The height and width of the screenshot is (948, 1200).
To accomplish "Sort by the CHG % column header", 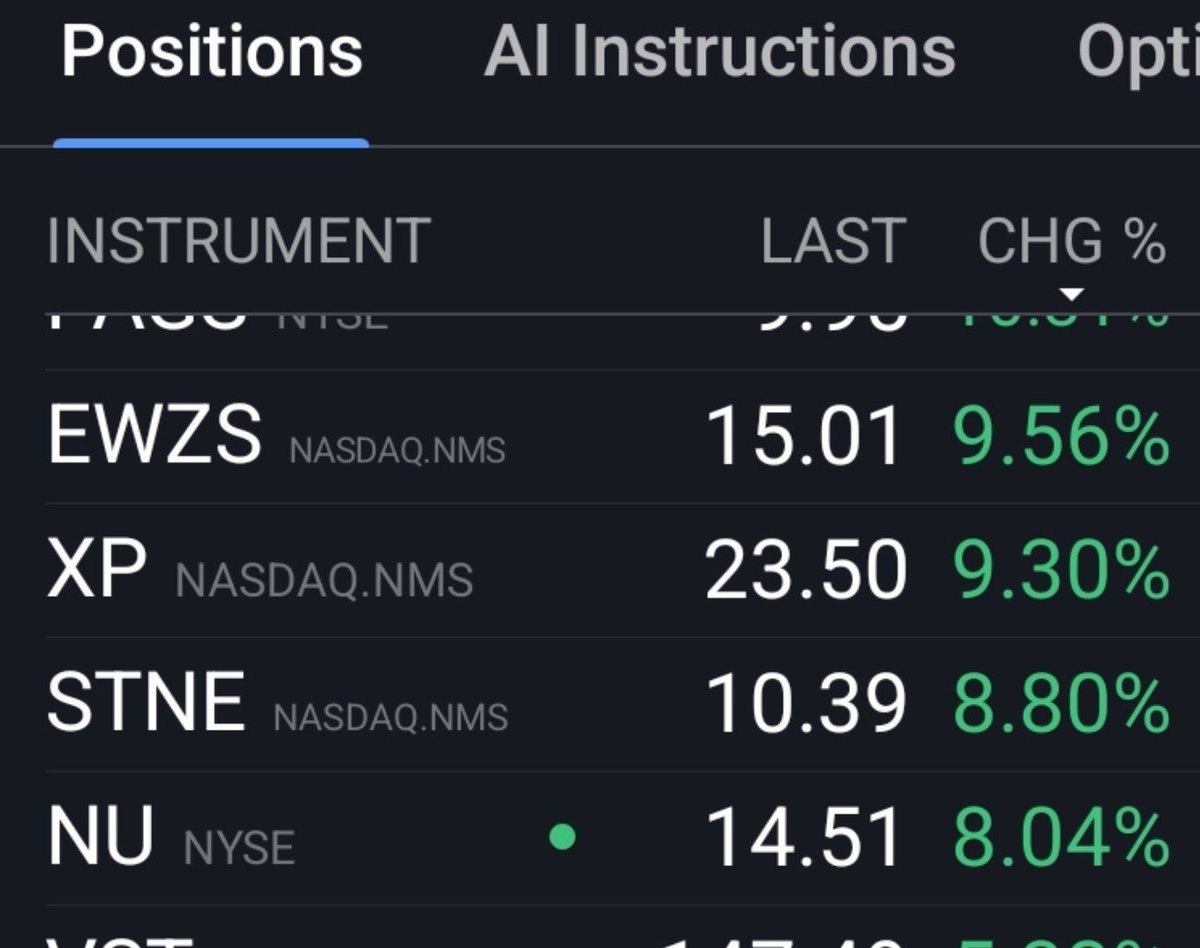I will click(x=1072, y=241).
